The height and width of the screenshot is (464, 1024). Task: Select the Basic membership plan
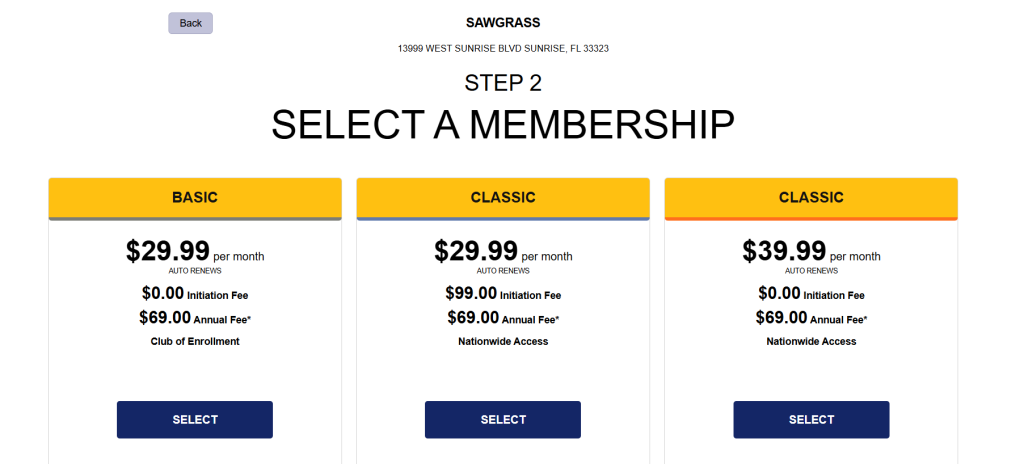point(195,419)
